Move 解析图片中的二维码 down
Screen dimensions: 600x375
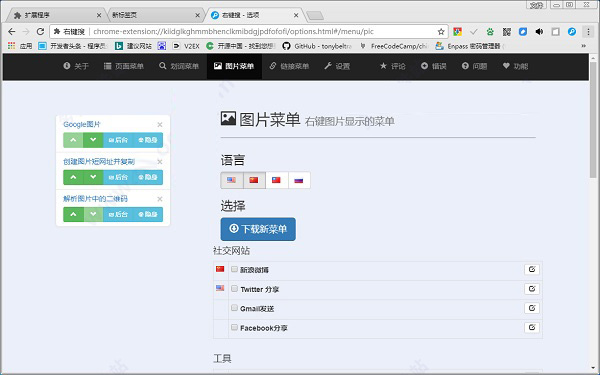pos(93,214)
